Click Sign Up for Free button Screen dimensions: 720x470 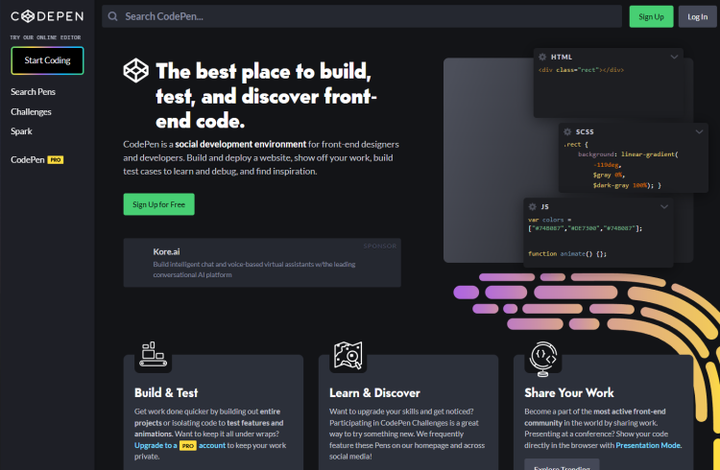(x=159, y=204)
